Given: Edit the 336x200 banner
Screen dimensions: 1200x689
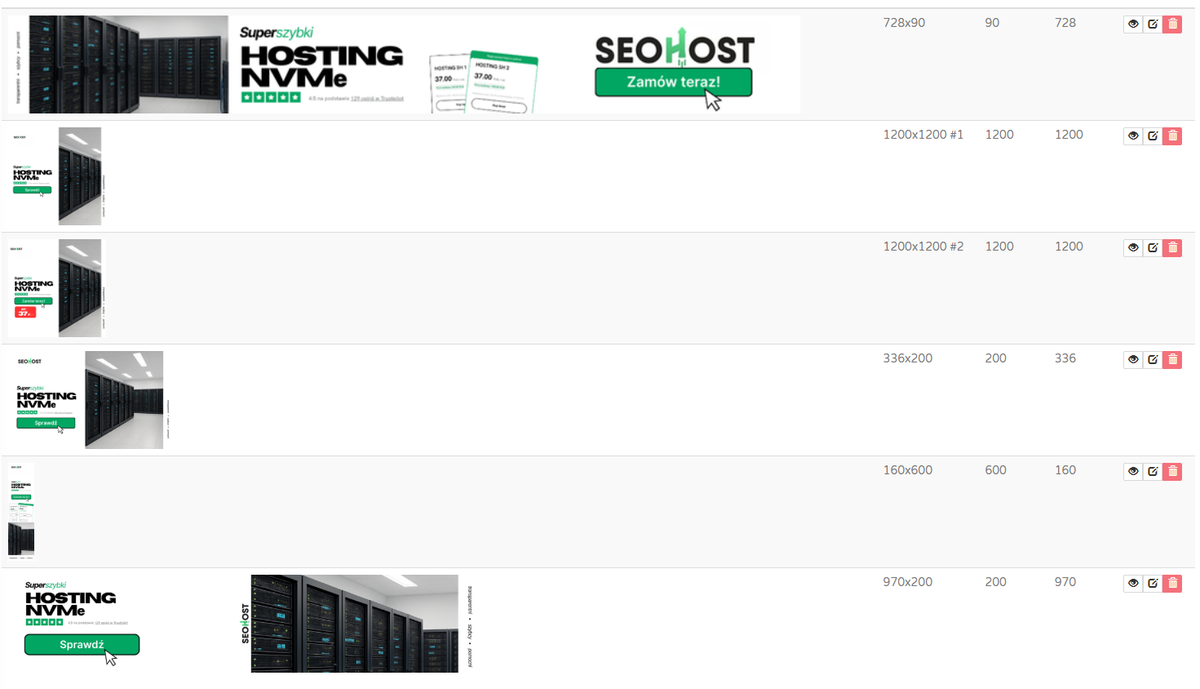Looking at the screenshot, I should tap(1152, 359).
